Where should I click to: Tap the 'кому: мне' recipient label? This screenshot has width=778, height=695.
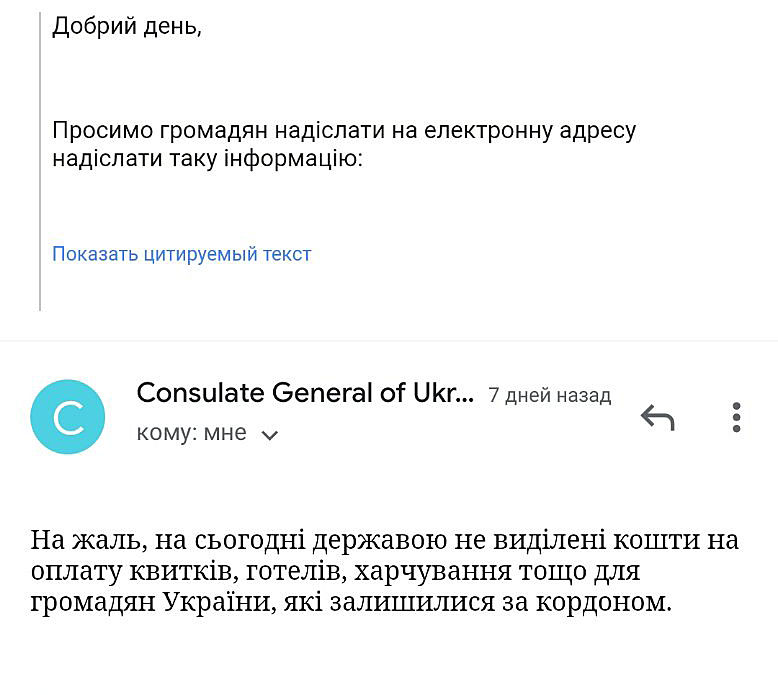tap(191, 434)
